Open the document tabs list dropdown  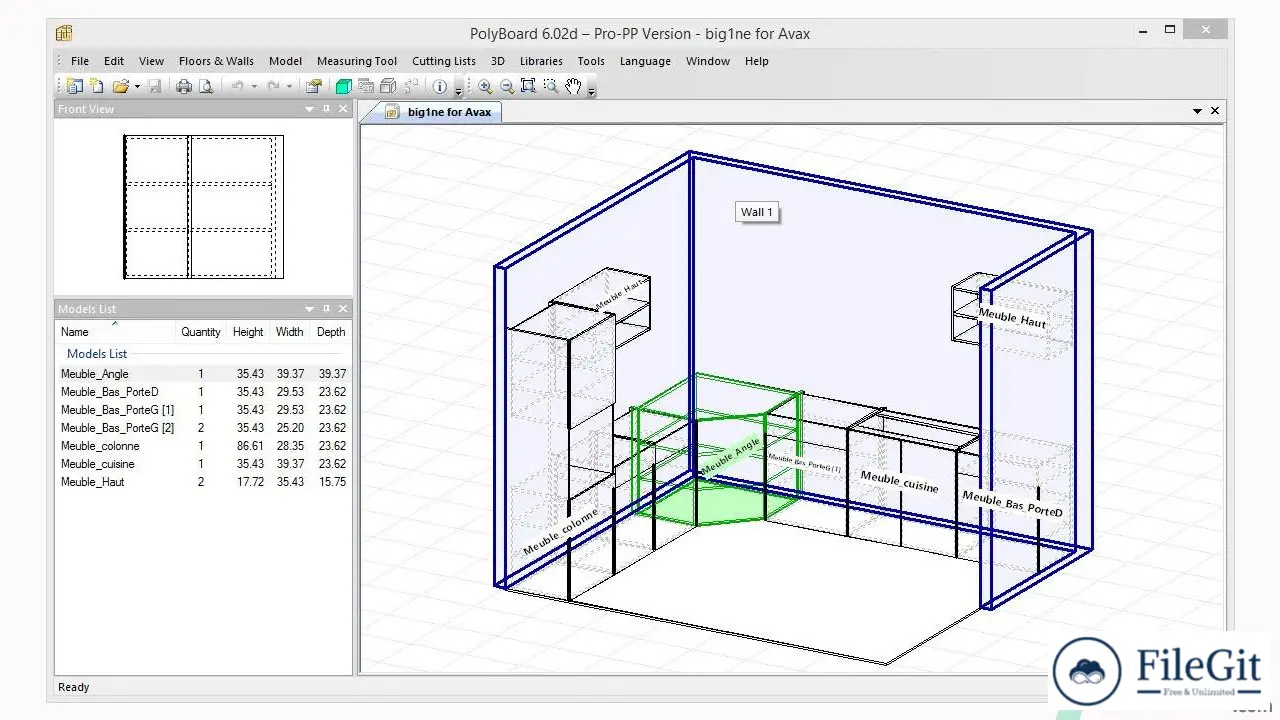1198,111
